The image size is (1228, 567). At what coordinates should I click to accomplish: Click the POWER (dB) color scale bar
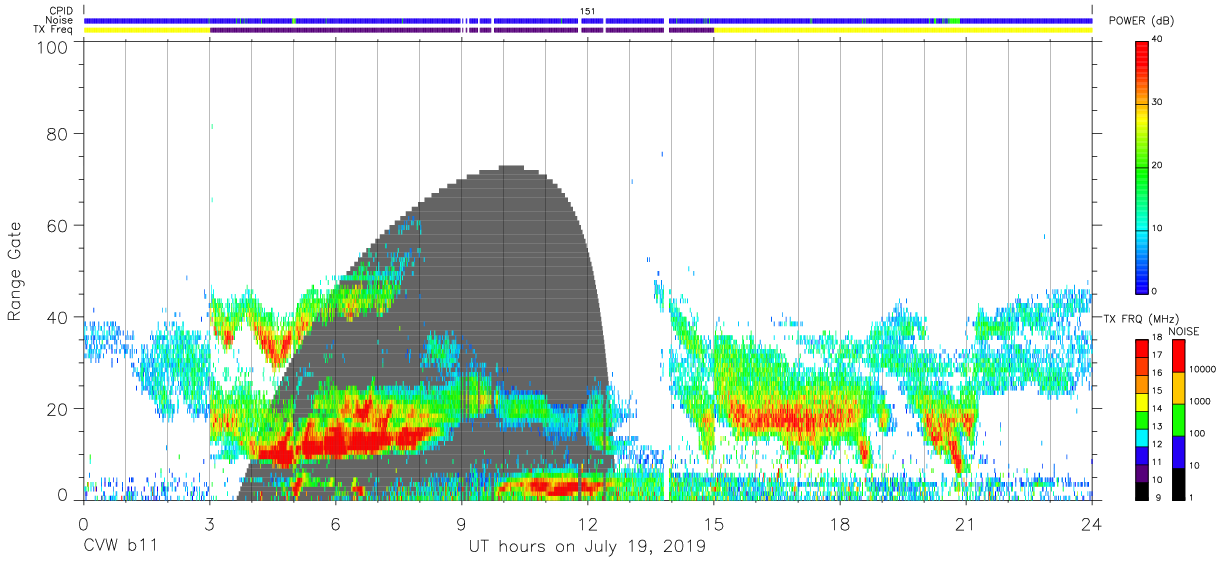[x=1142, y=166]
